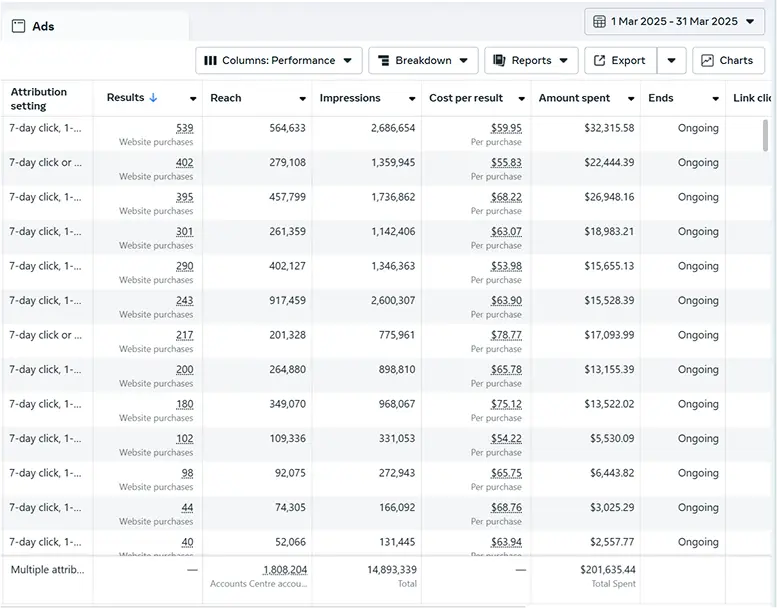
Task: Open the Reach column header dropdown arrow
Action: tap(302, 99)
